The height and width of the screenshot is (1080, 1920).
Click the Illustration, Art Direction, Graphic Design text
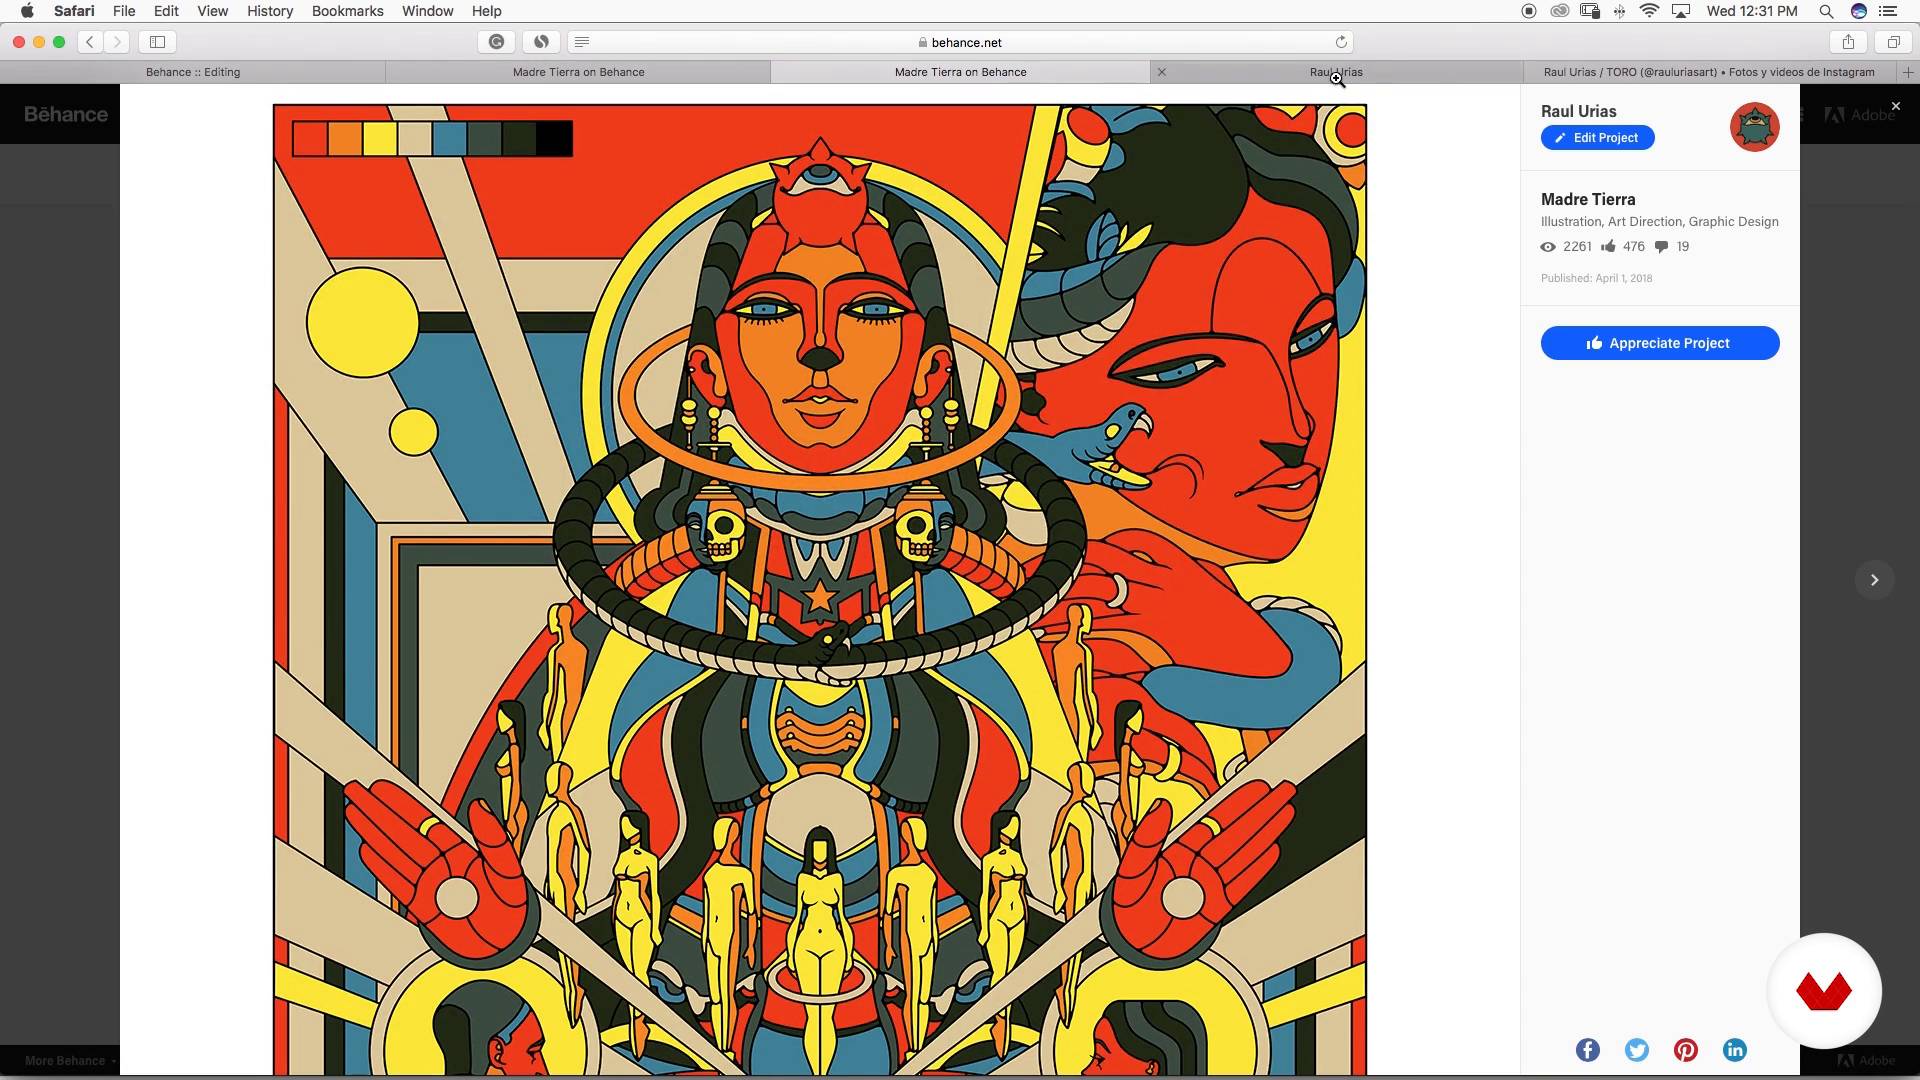(x=1659, y=222)
